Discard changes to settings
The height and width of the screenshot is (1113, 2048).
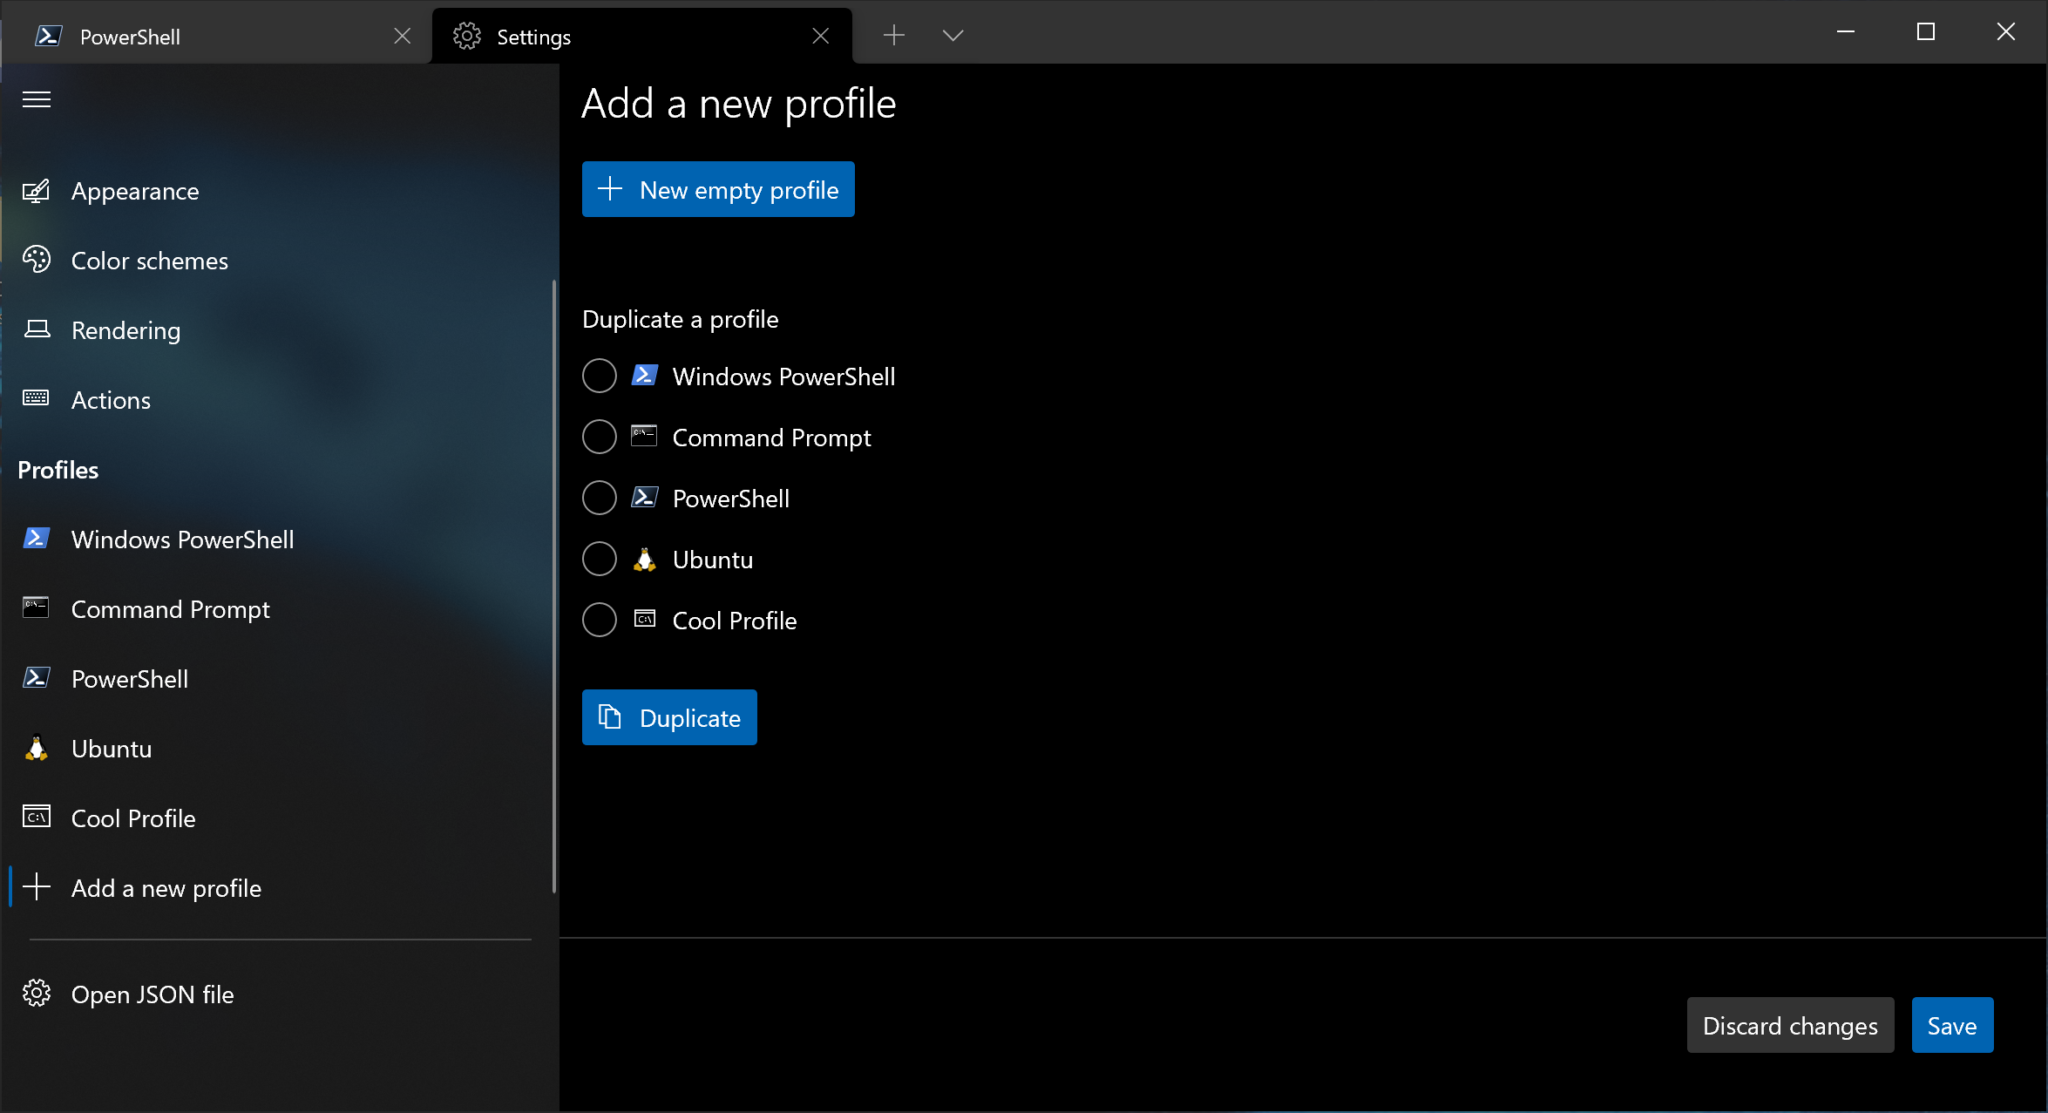(x=1789, y=1025)
